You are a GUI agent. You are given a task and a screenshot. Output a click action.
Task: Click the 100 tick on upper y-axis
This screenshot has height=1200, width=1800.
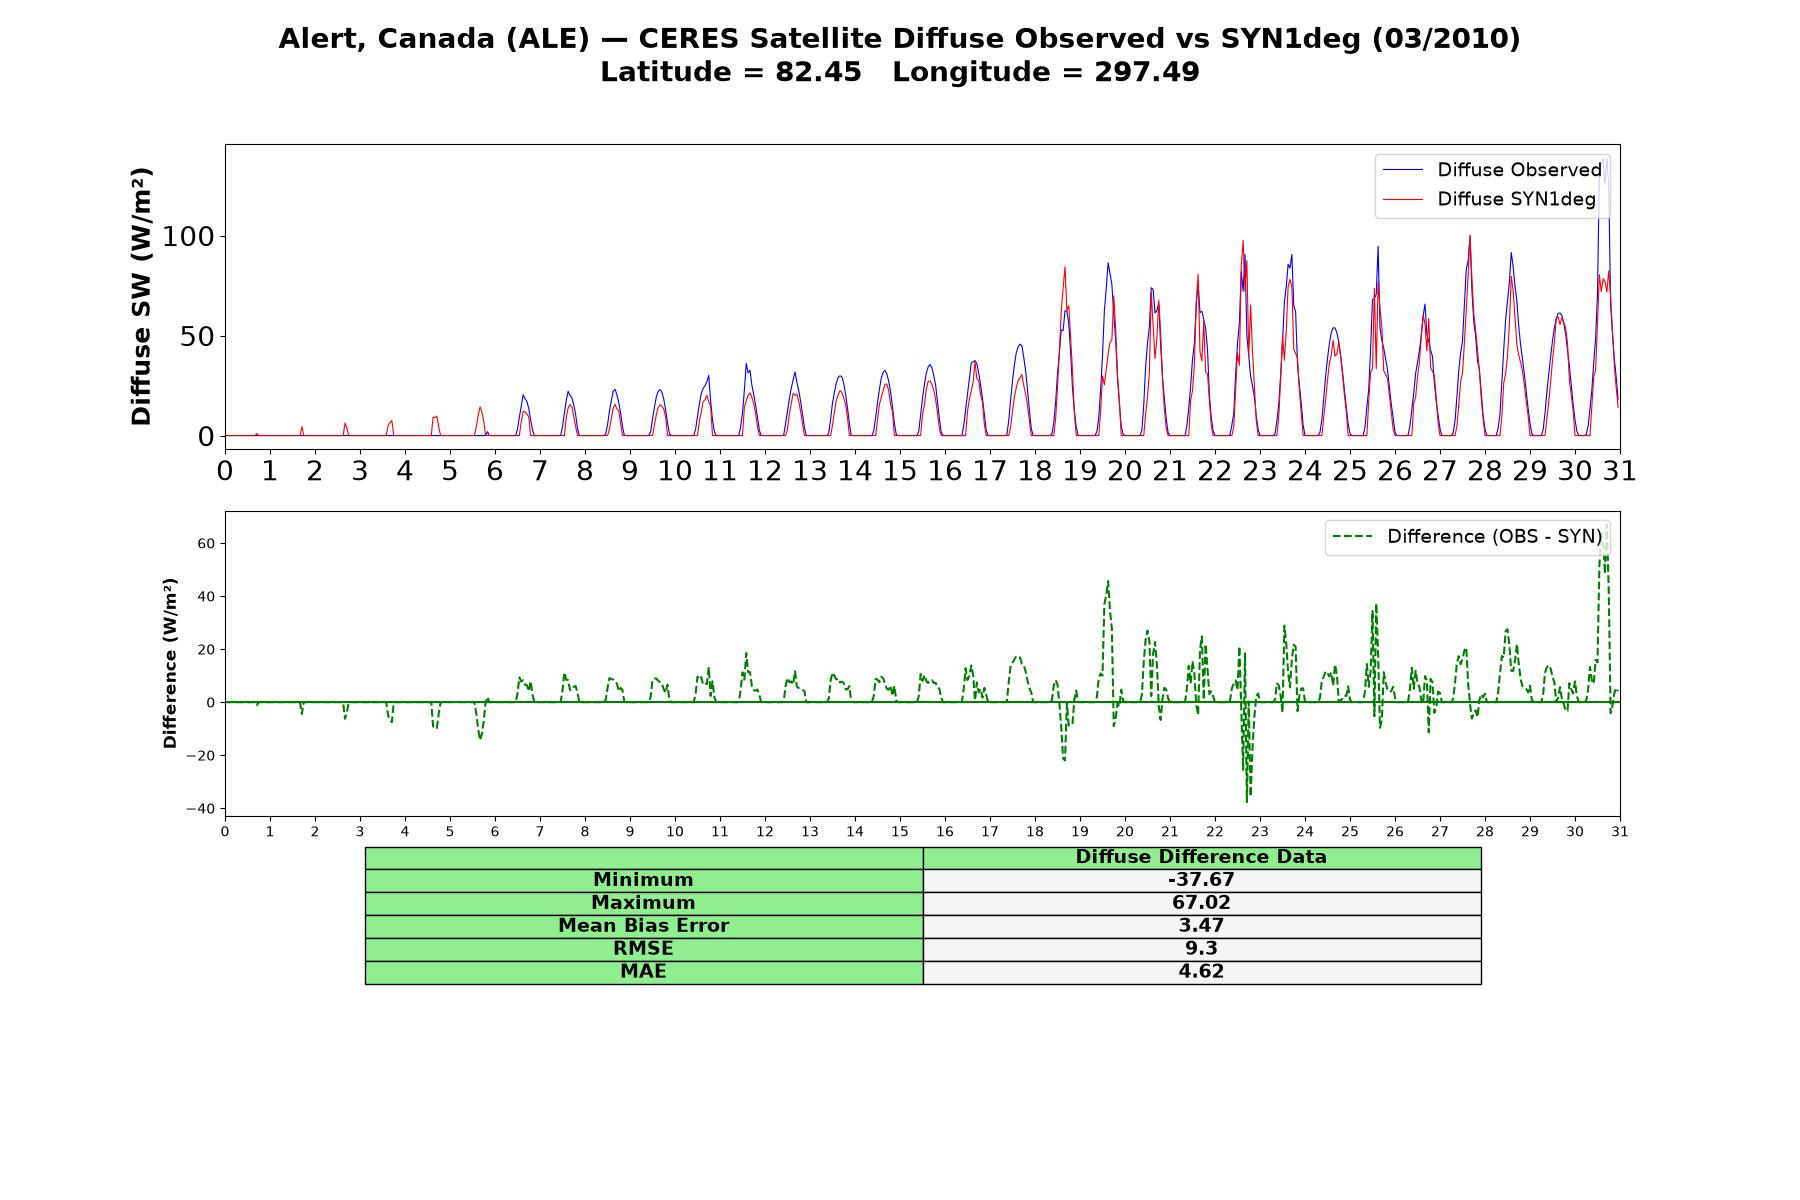pos(190,237)
